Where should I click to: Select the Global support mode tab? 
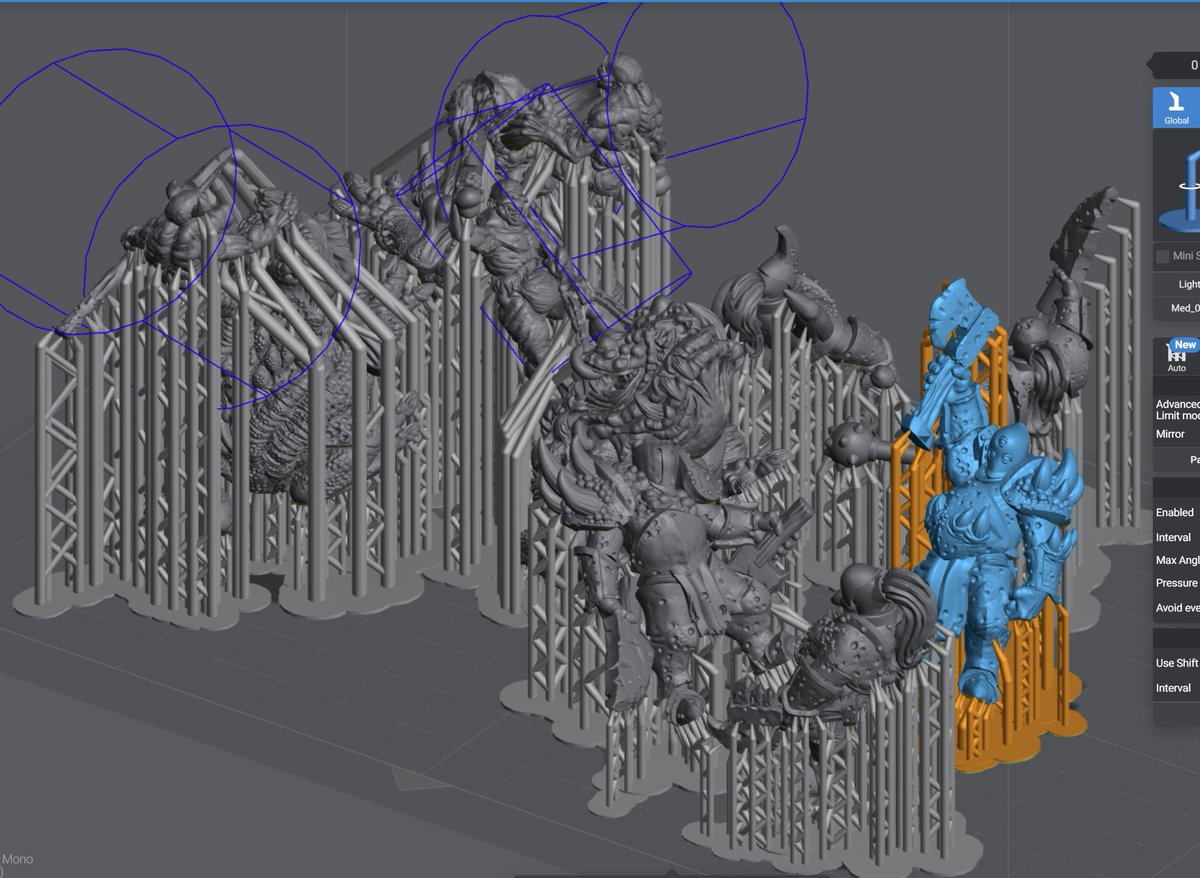(x=1176, y=108)
